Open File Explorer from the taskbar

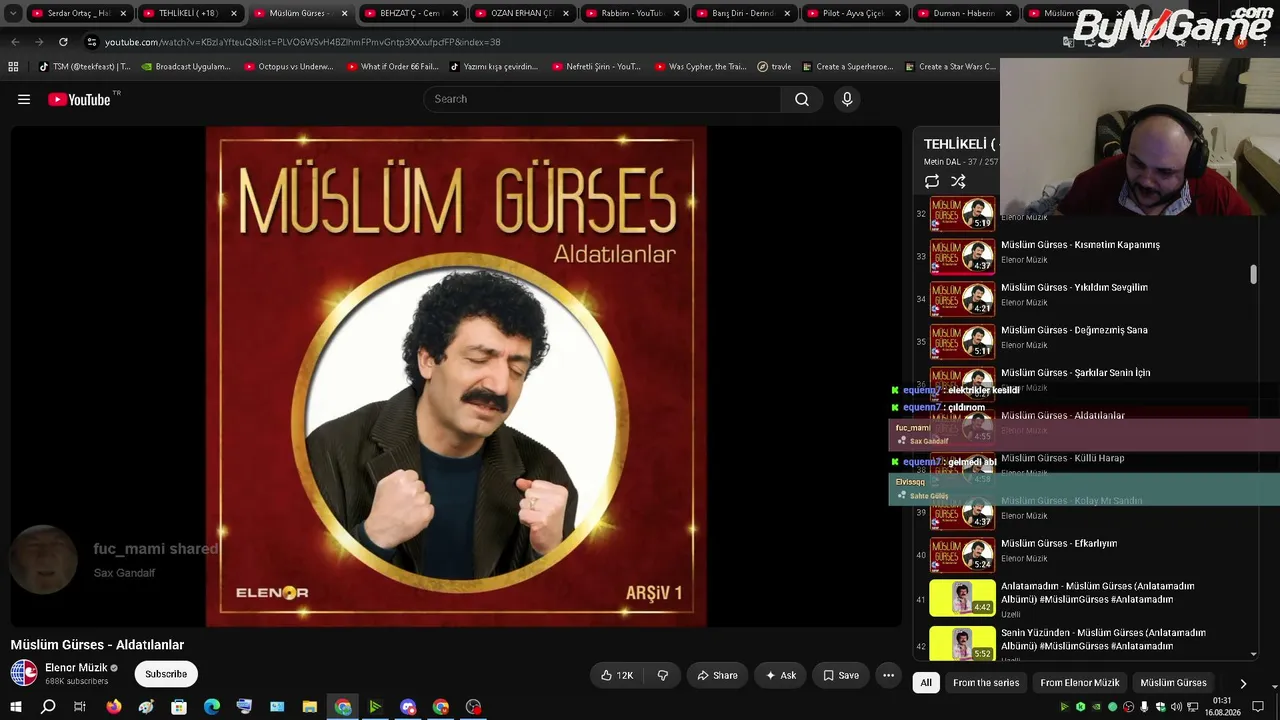[x=310, y=707]
